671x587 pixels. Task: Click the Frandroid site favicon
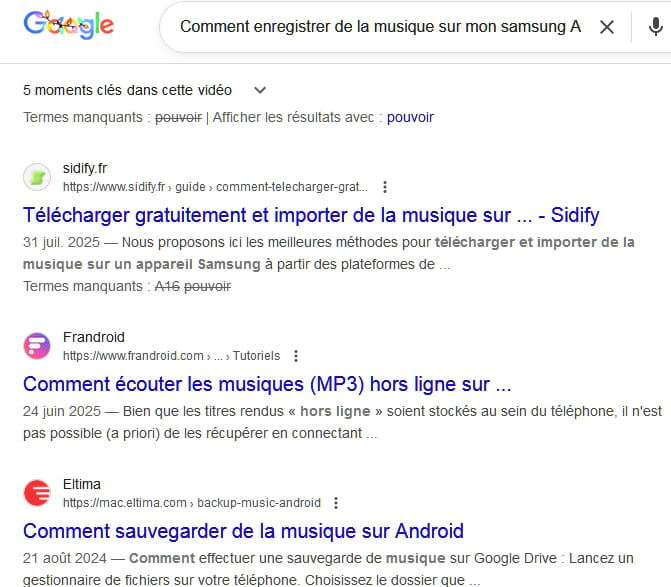pyautogui.click(x=37, y=346)
